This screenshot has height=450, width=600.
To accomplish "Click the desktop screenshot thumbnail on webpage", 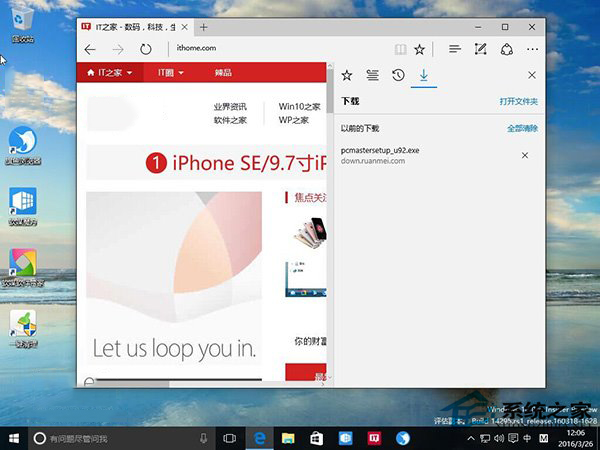I will point(306,279).
